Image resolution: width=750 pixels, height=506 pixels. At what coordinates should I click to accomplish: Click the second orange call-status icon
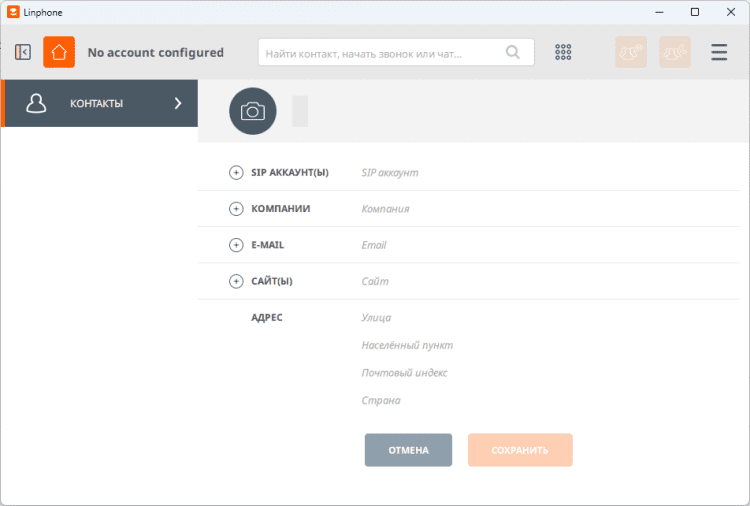(675, 52)
